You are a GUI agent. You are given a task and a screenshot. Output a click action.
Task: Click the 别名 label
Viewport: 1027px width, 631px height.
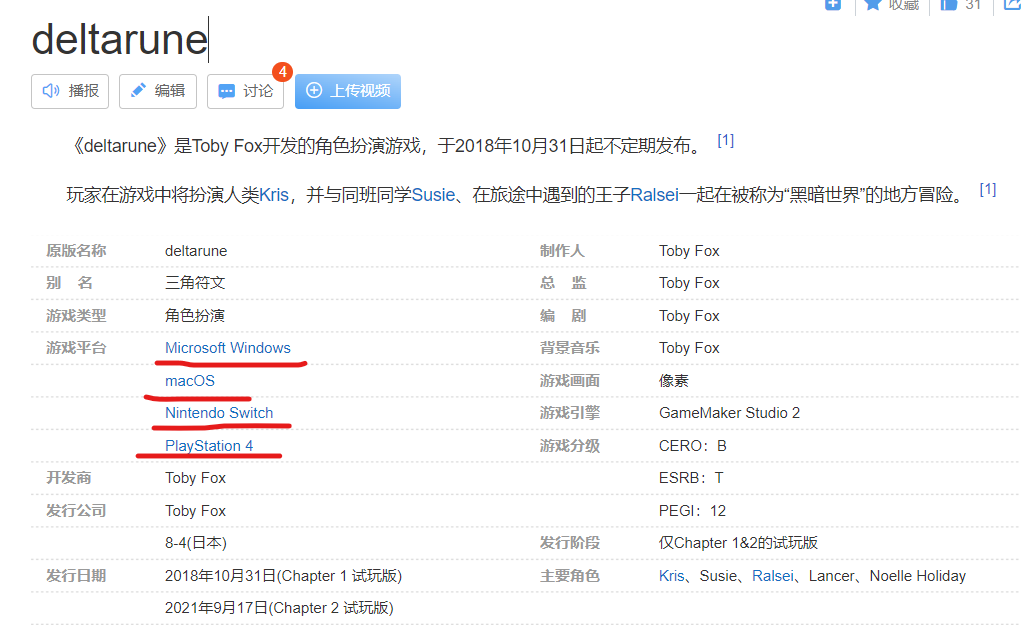[x=69, y=283]
